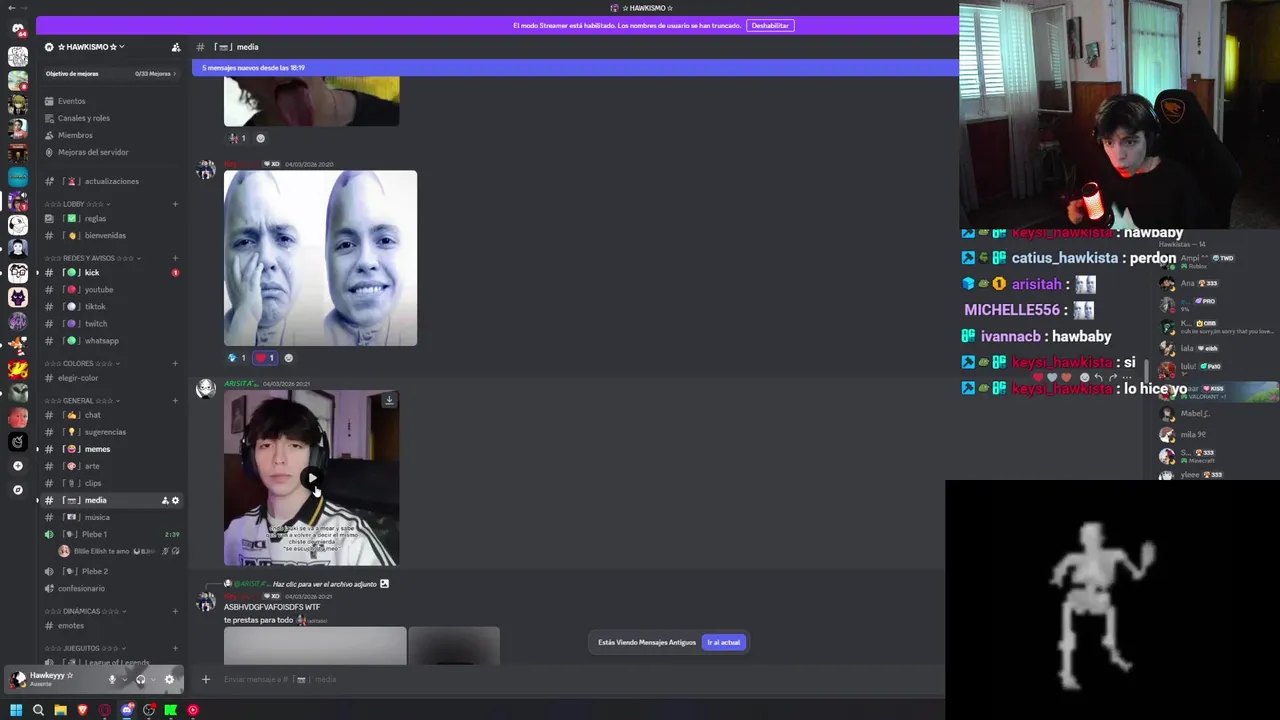Screen dimensions: 1280x720
Task: Add a channel to the GENERAL category
Action: pyautogui.click(x=175, y=401)
